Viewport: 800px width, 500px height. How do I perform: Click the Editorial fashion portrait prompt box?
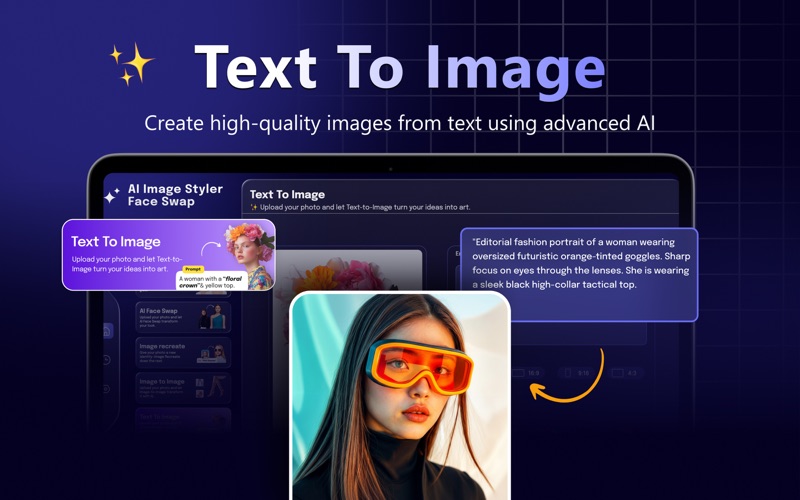coord(579,274)
